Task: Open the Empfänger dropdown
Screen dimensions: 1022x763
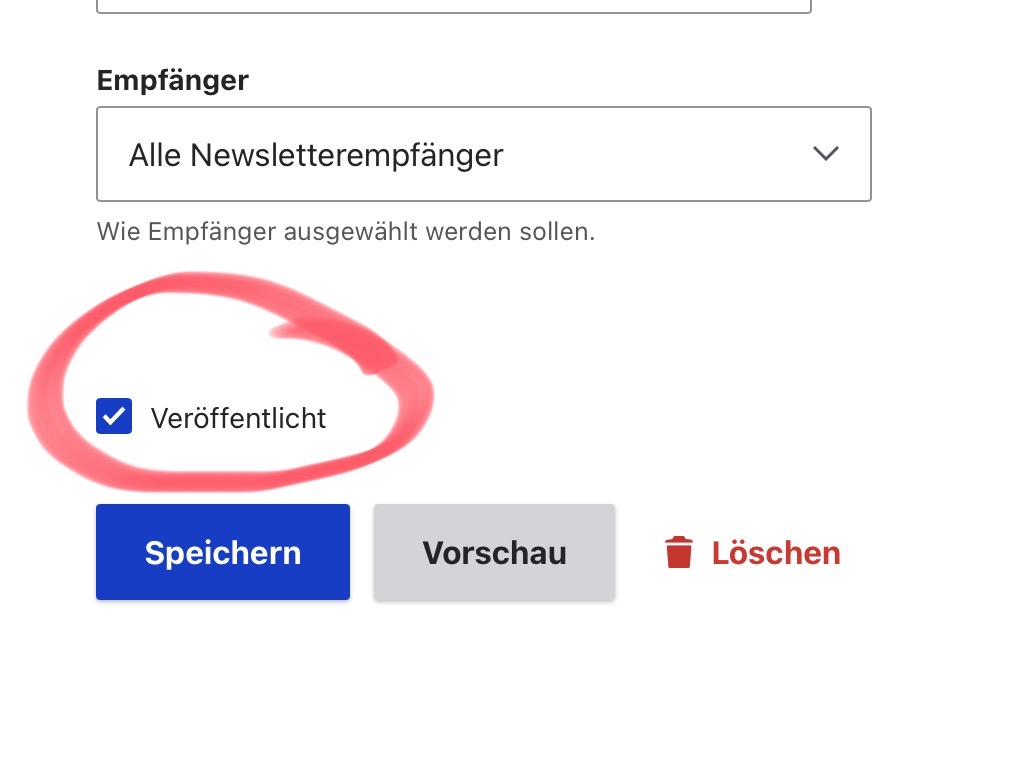Action: point(483,155)
